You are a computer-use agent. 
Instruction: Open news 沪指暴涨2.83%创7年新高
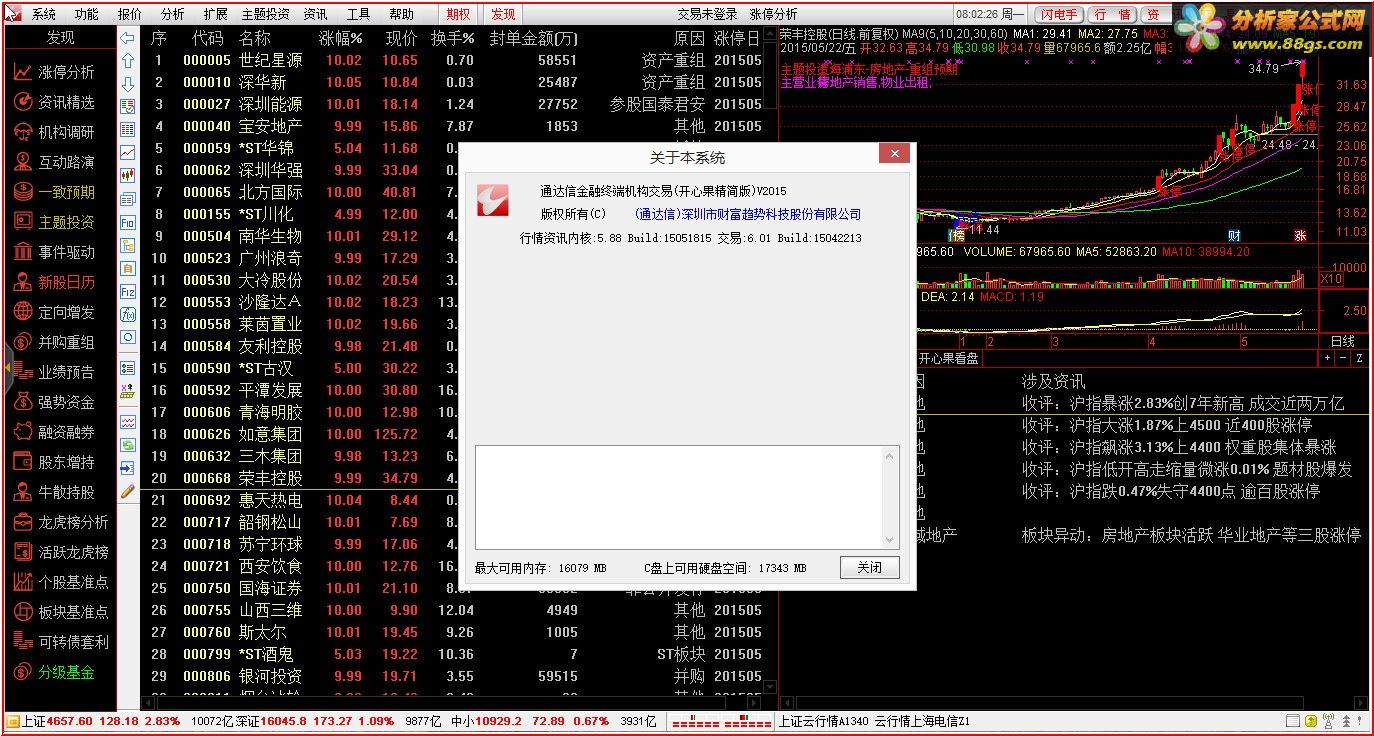pyautogui.click(x=1183, y=403)
